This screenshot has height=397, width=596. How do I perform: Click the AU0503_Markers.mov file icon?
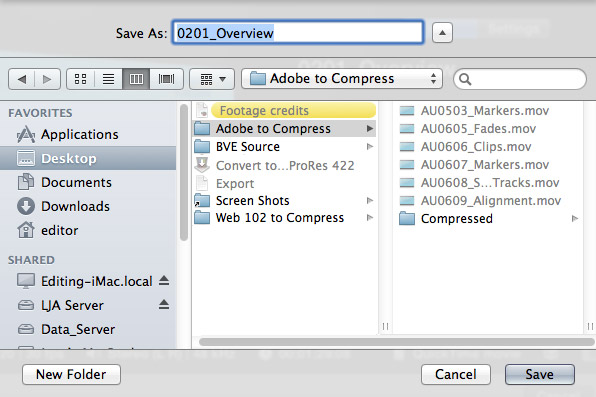click(407, 111)
